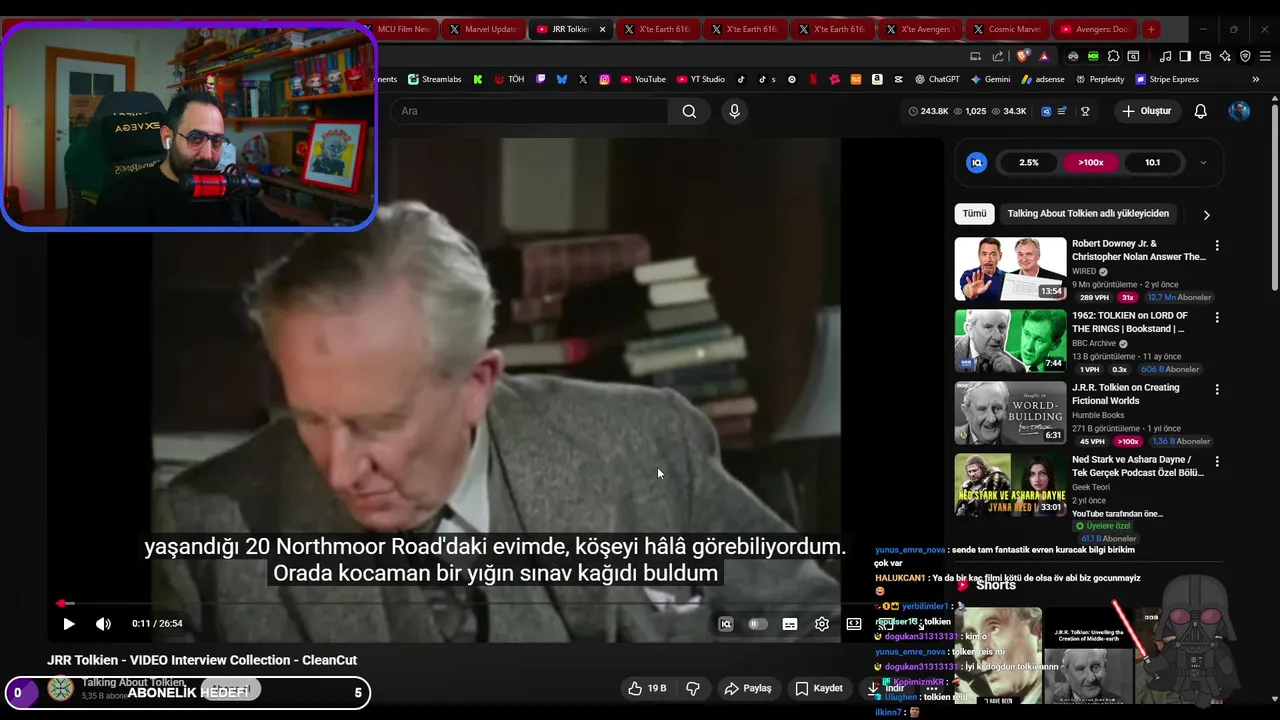Focus the Ara search field
Image resolution: width=1280 pixels, height=720 pixels.
pos(530,111)
